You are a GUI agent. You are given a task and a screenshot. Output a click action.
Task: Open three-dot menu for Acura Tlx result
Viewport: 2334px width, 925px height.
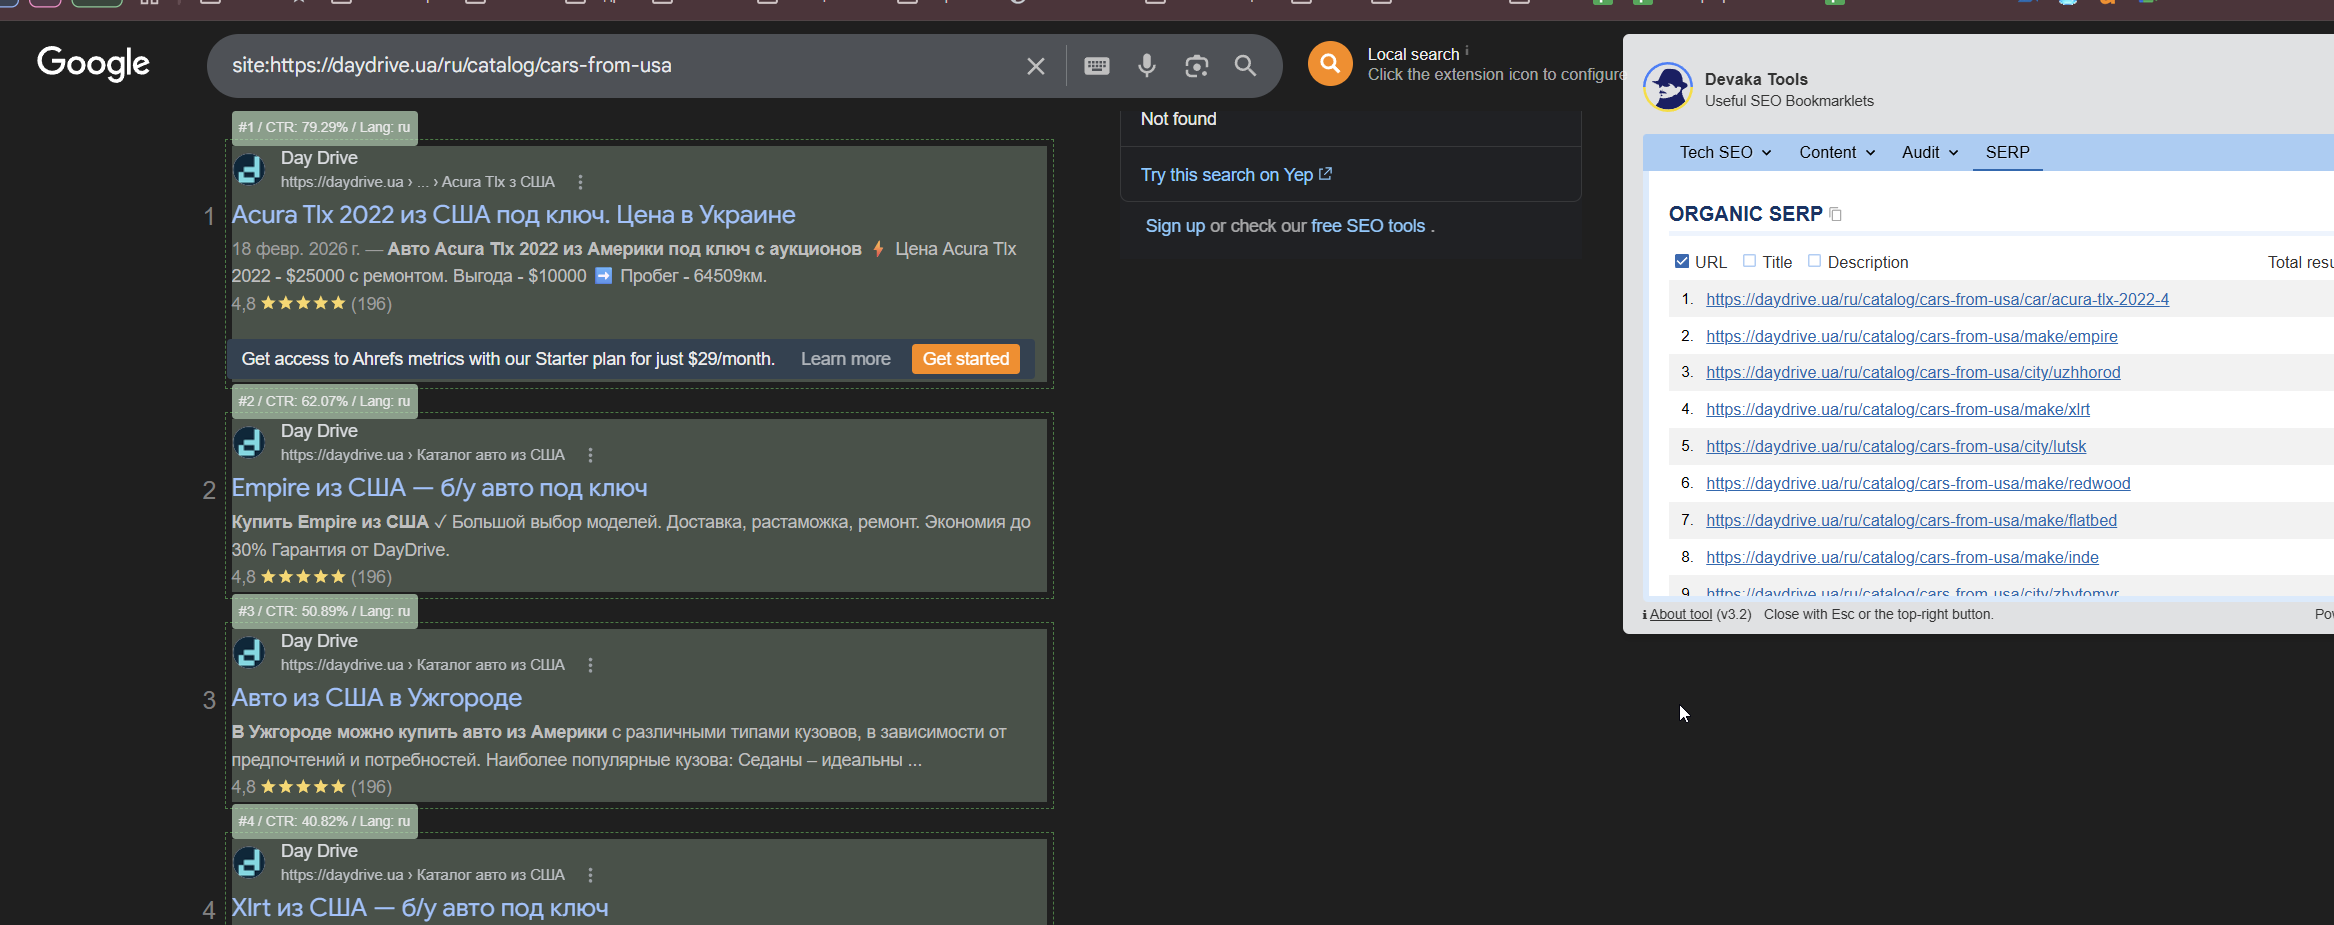pyautogui.click(x=580, y=182)
